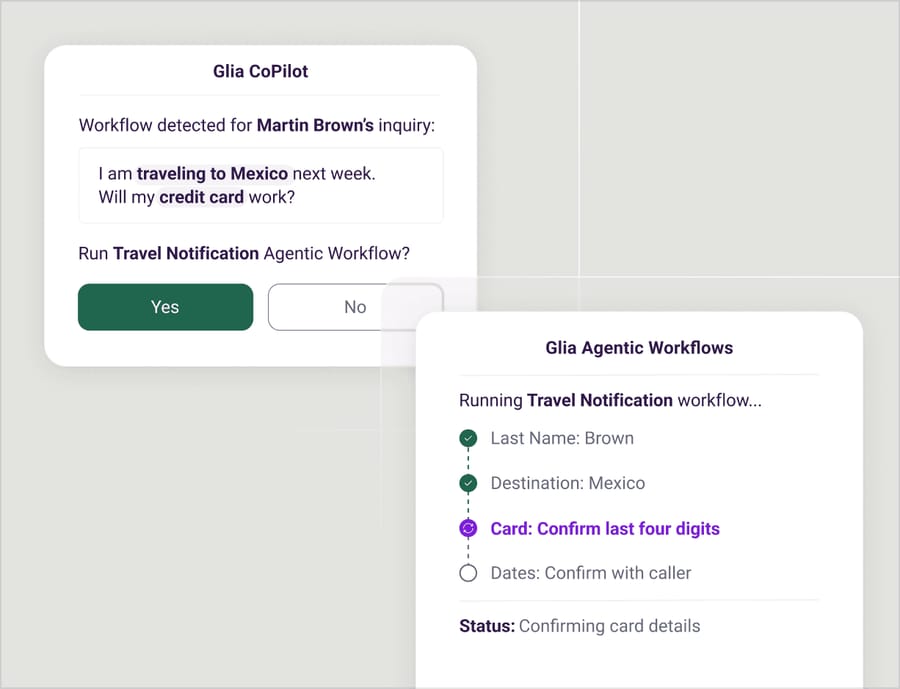Click highlighted phrase 'traveling to Mexico'

pyautogui.click(x=212, y=173)
